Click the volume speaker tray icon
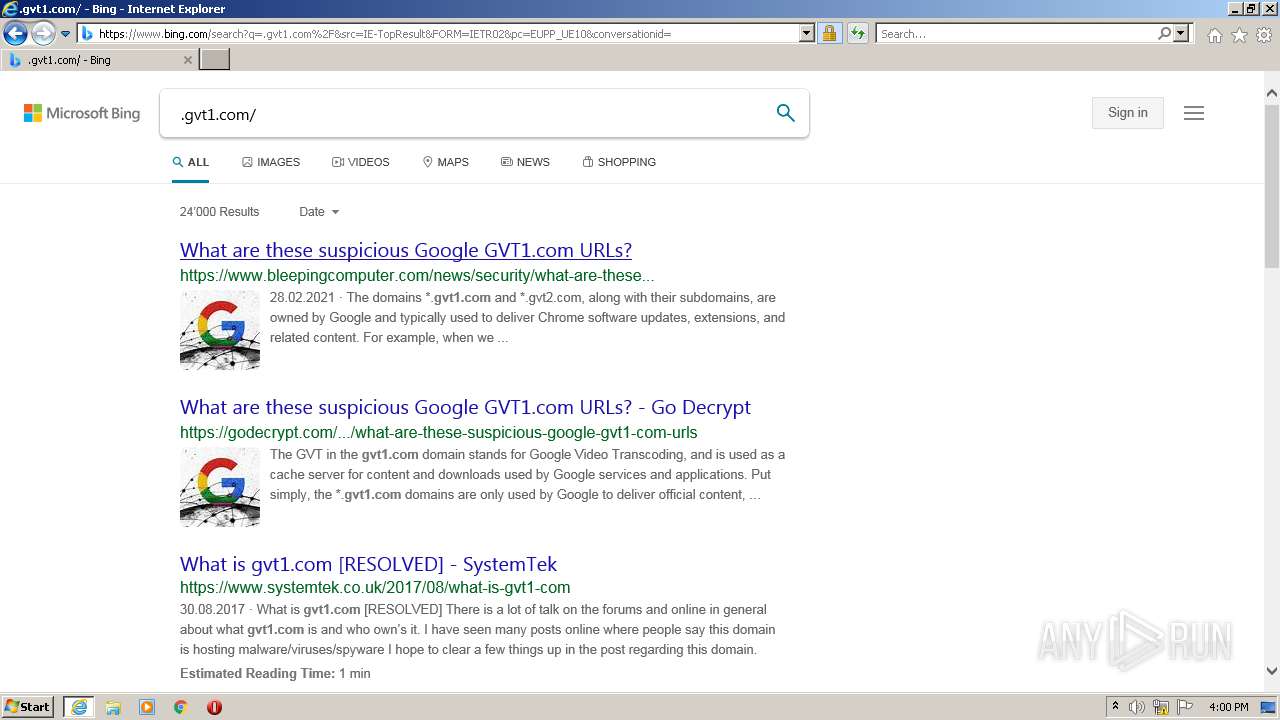 [x=1137, y=707]
